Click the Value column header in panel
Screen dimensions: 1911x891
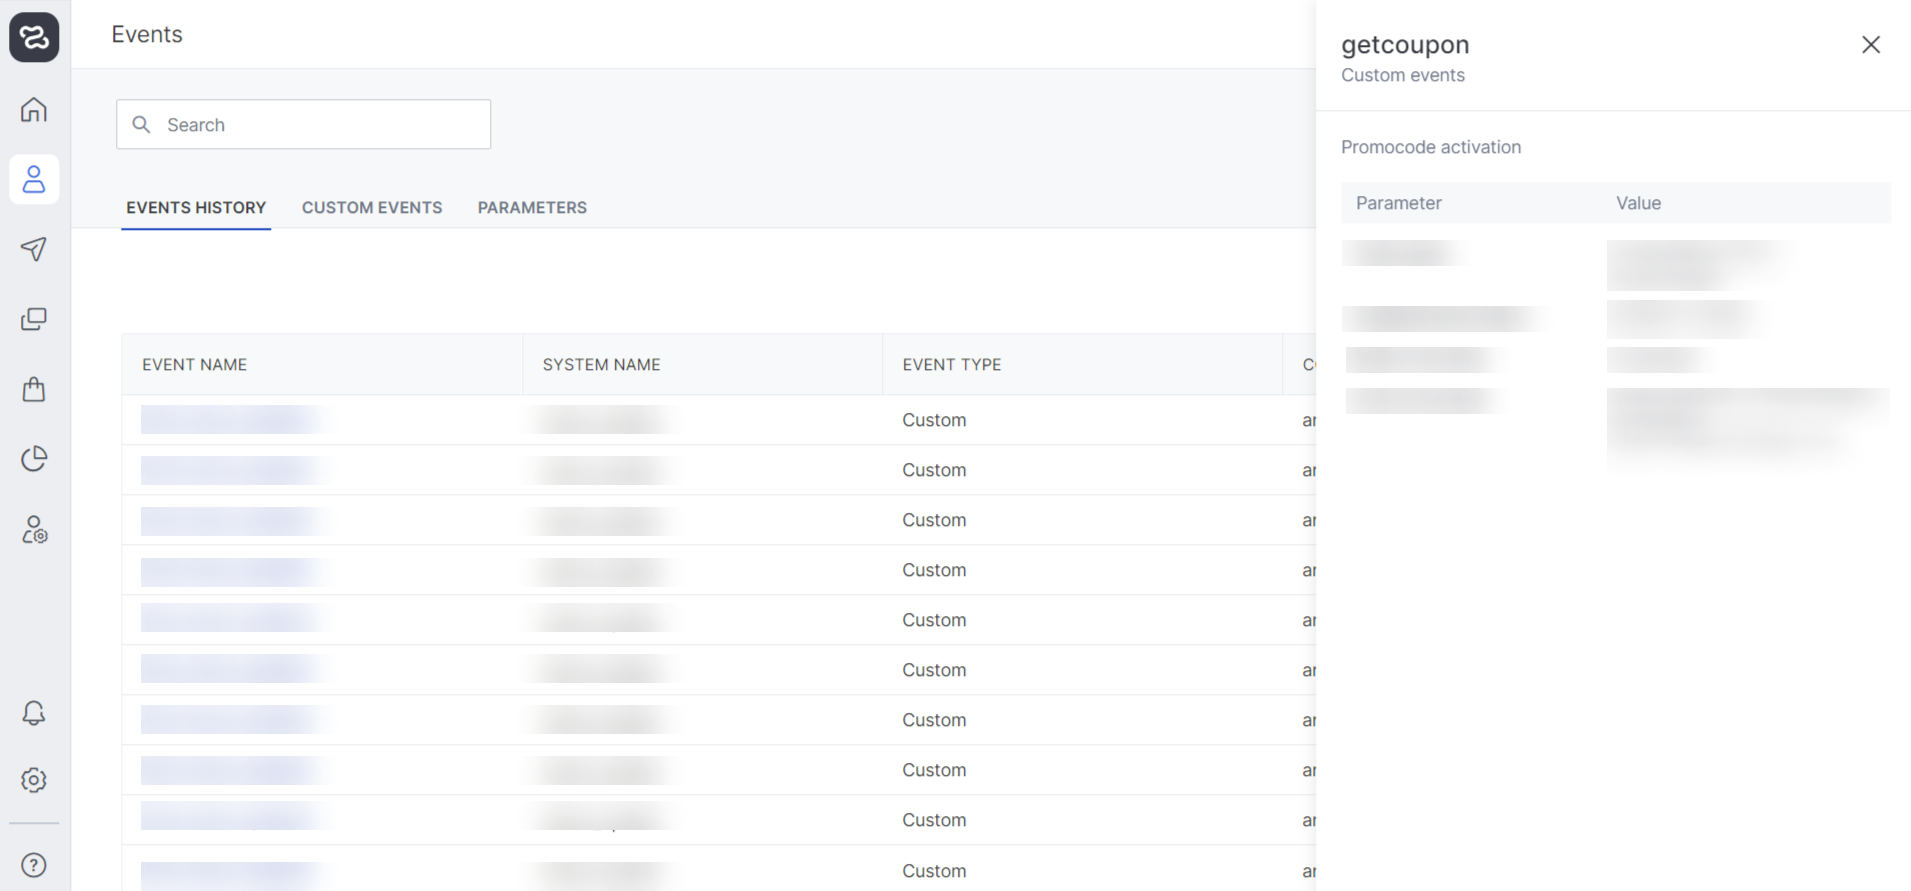1639,203
